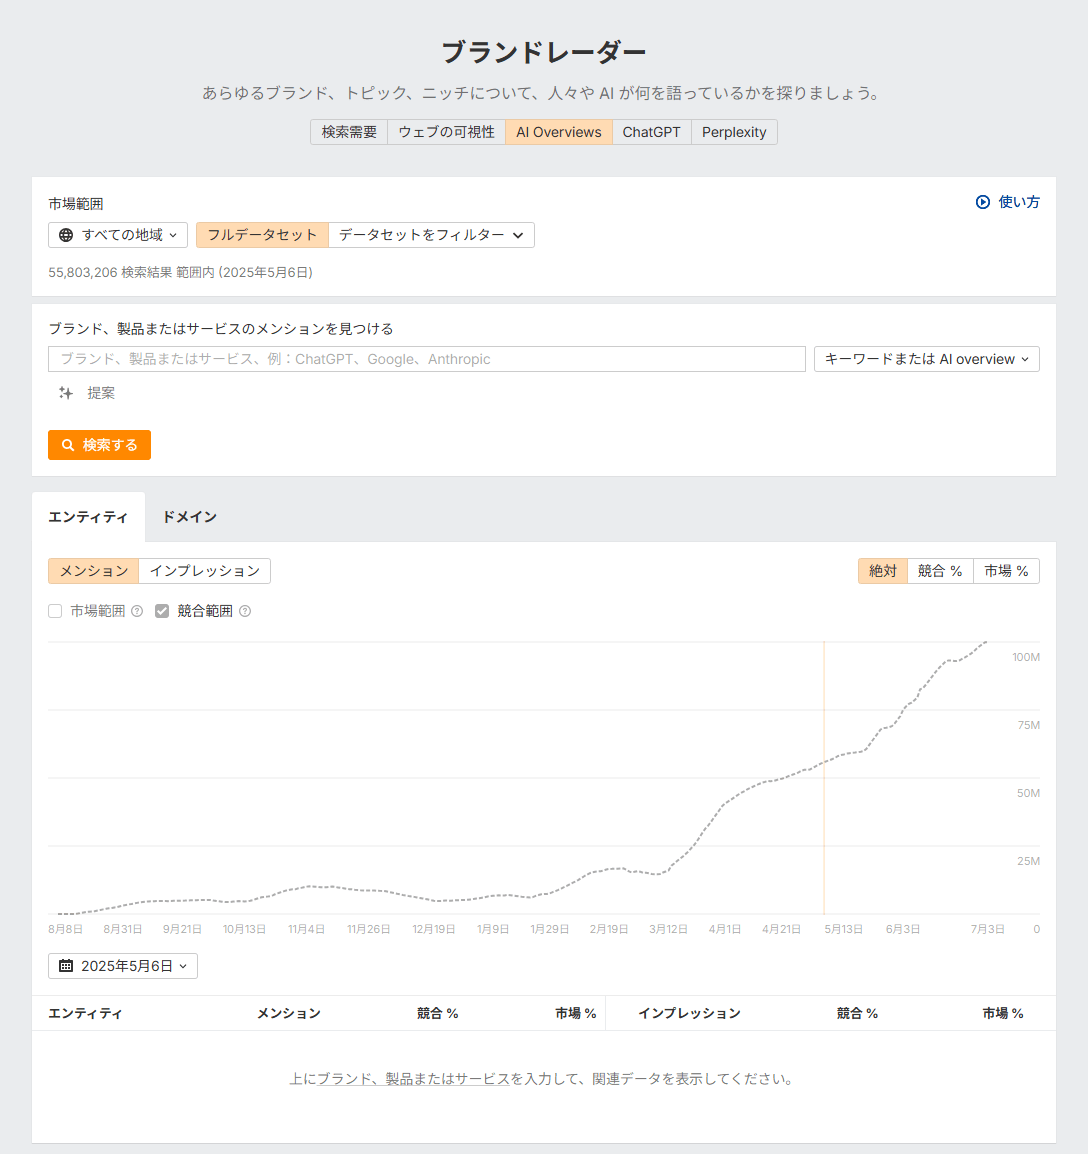The width and height of the screenshot is (1088, 1154).
Task: Select the Perplexity tab at the top
Action: (x=734, y=131)
